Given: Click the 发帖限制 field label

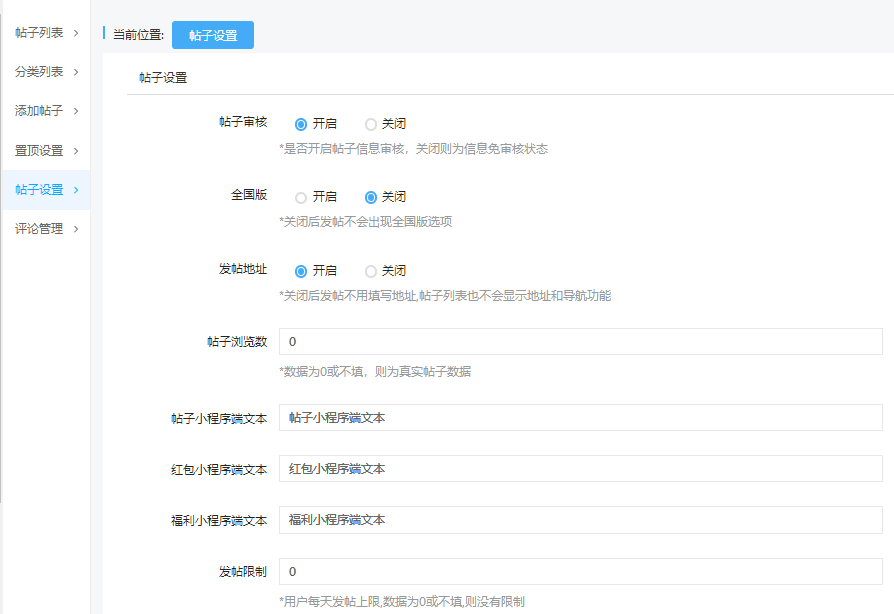Looking at the screenshot, I should 243,572.
